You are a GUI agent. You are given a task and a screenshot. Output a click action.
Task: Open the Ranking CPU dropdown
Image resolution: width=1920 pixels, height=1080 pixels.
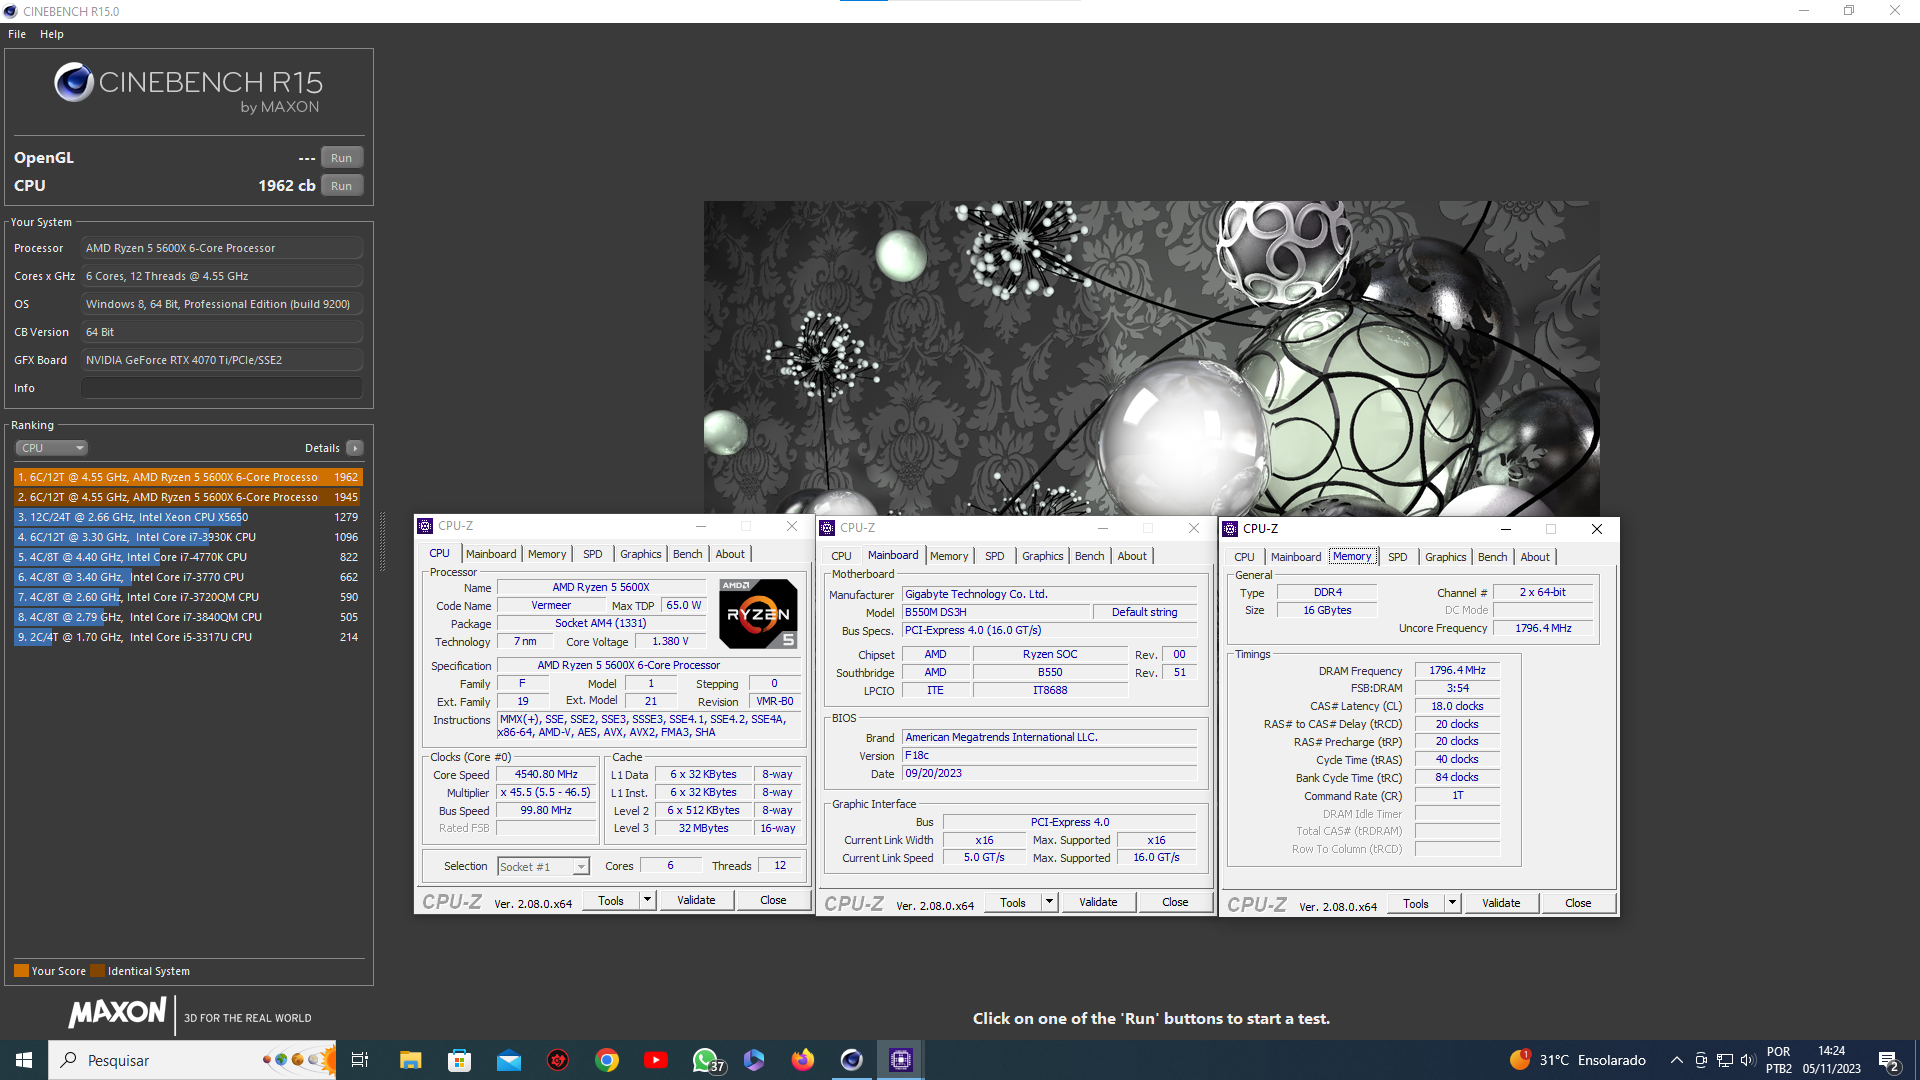[x=52, y=448]
